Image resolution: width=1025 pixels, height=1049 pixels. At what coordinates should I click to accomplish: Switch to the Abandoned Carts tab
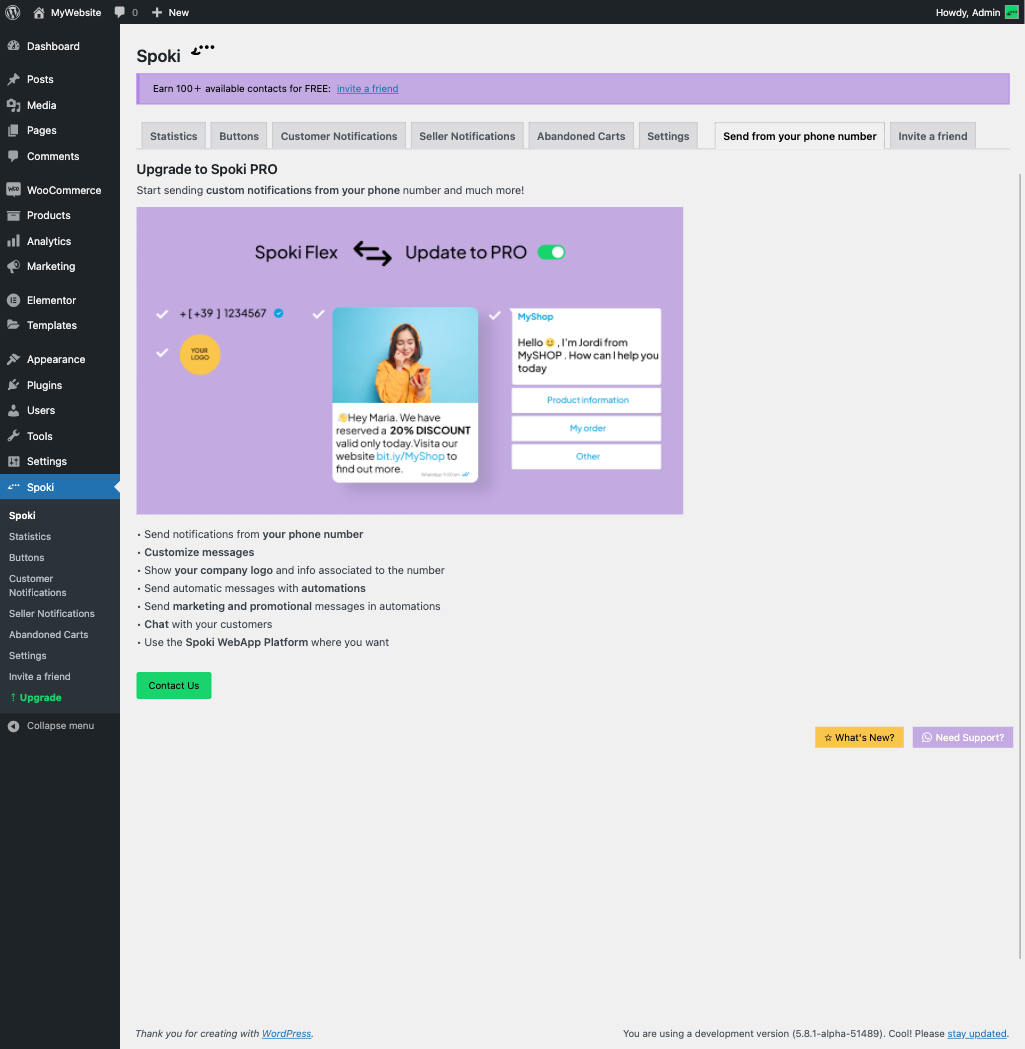pyautogui.click(x=581, y=136)
